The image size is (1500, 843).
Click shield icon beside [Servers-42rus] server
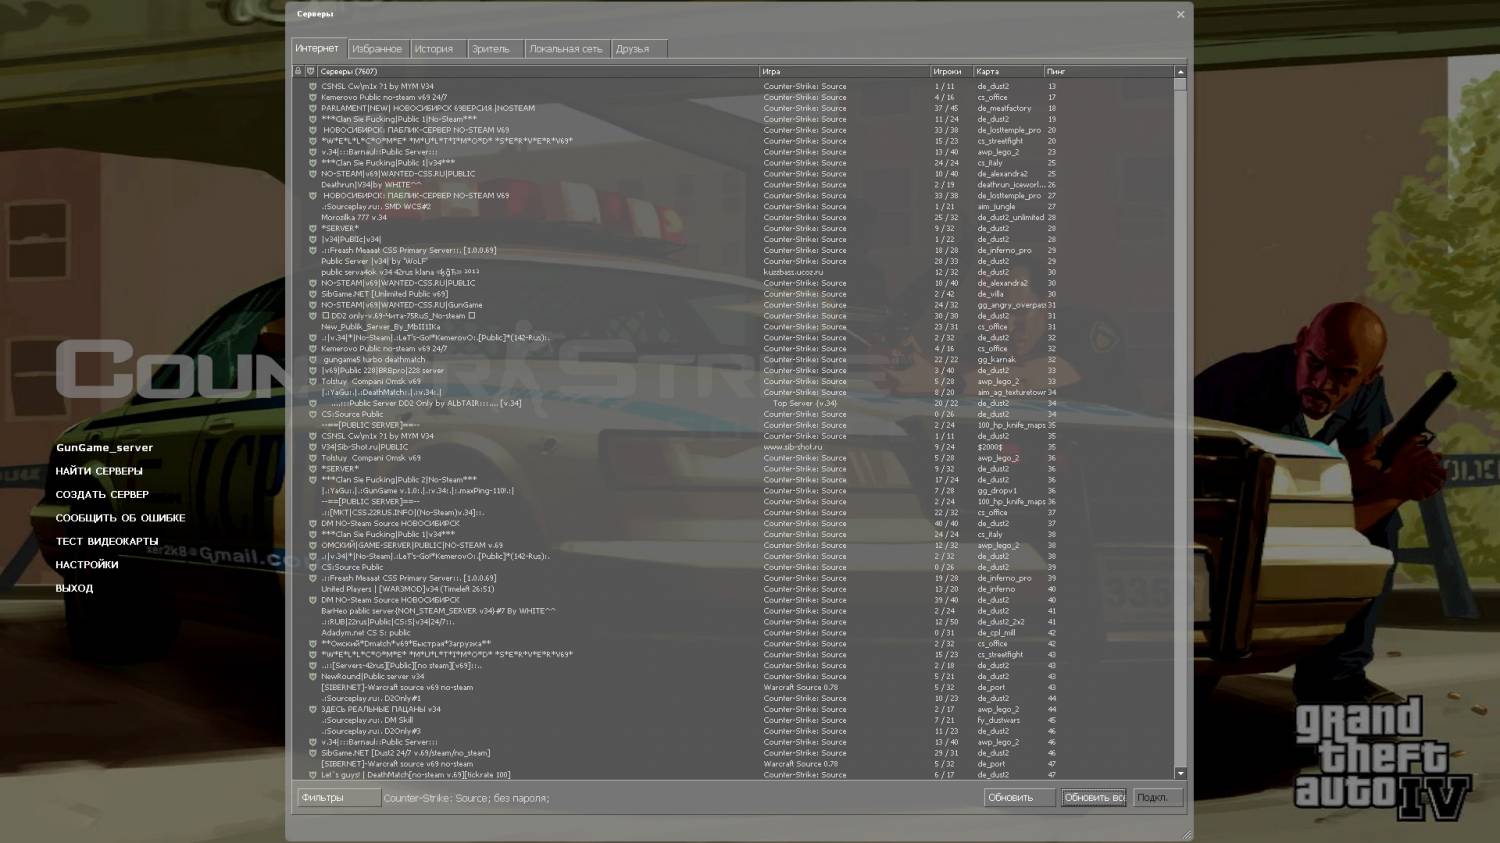click(312, 666)
